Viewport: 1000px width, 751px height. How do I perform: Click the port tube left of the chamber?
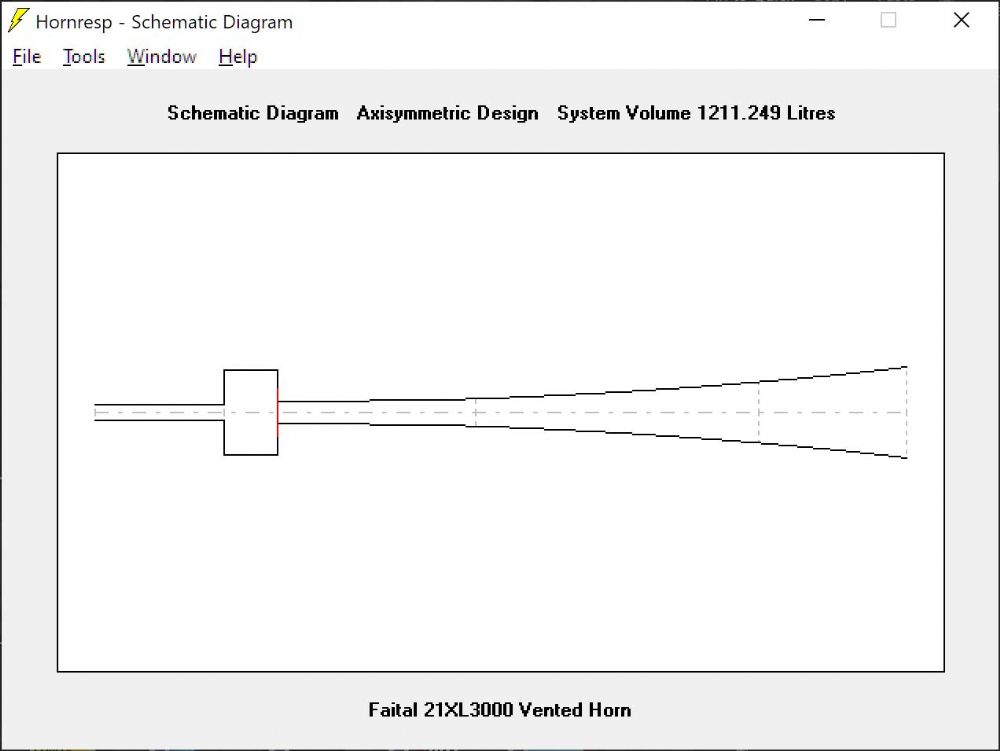[x=160, y=412]
